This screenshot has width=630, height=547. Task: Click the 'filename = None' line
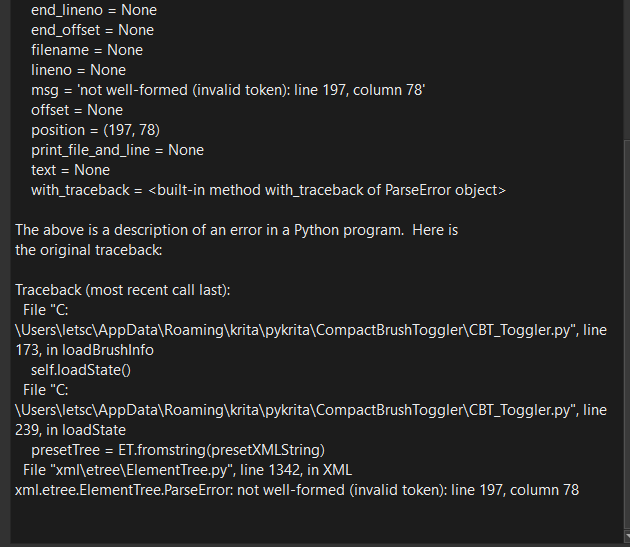coord(86,50)
